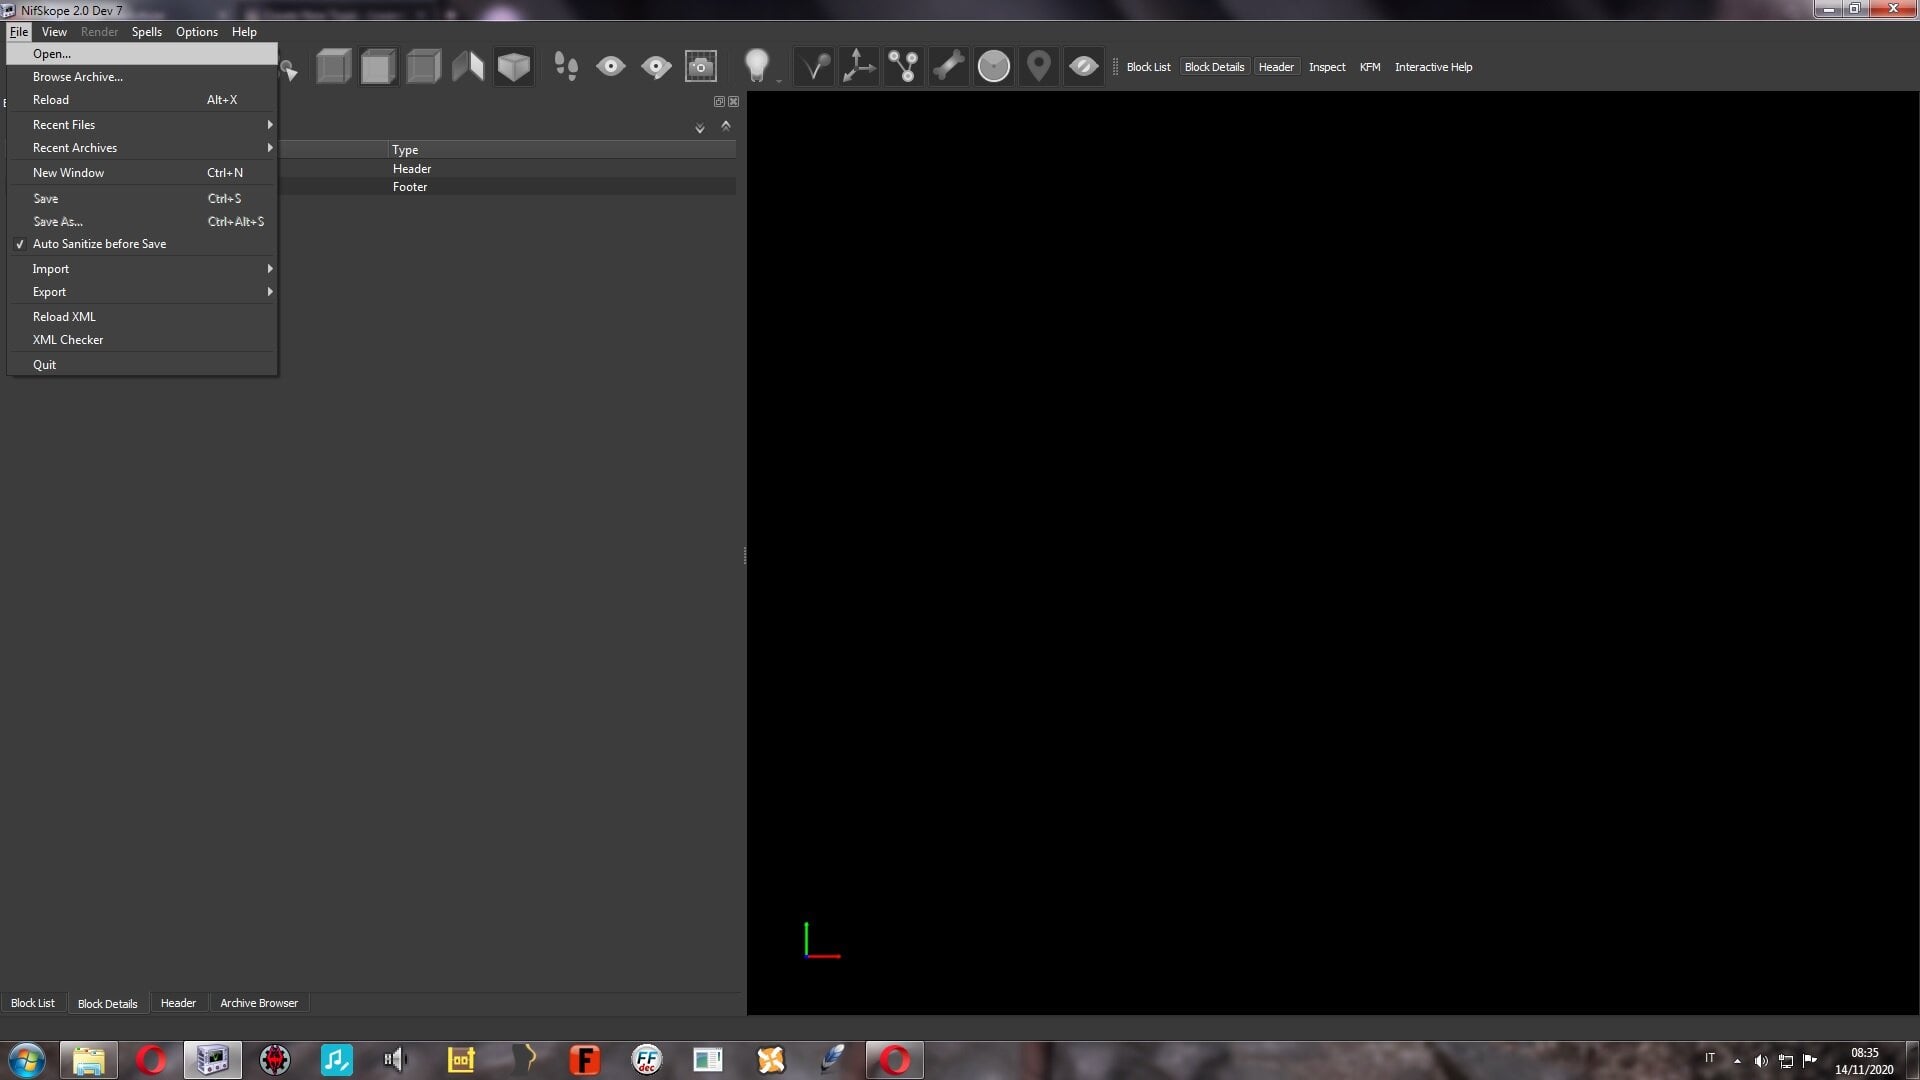
Task: Toggle the Block List toolbar button
Action: click(x=1148, y=67)
